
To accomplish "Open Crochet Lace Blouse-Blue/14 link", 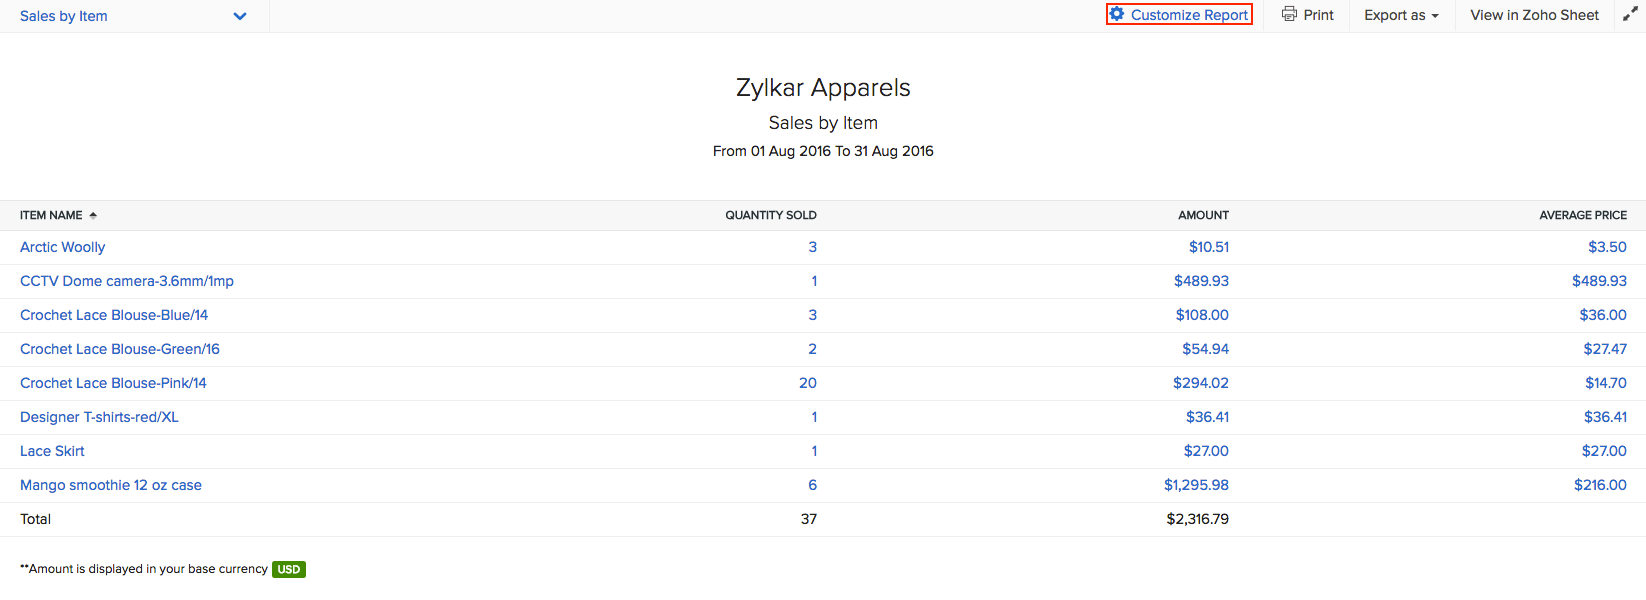I will [x=114, y=315].
